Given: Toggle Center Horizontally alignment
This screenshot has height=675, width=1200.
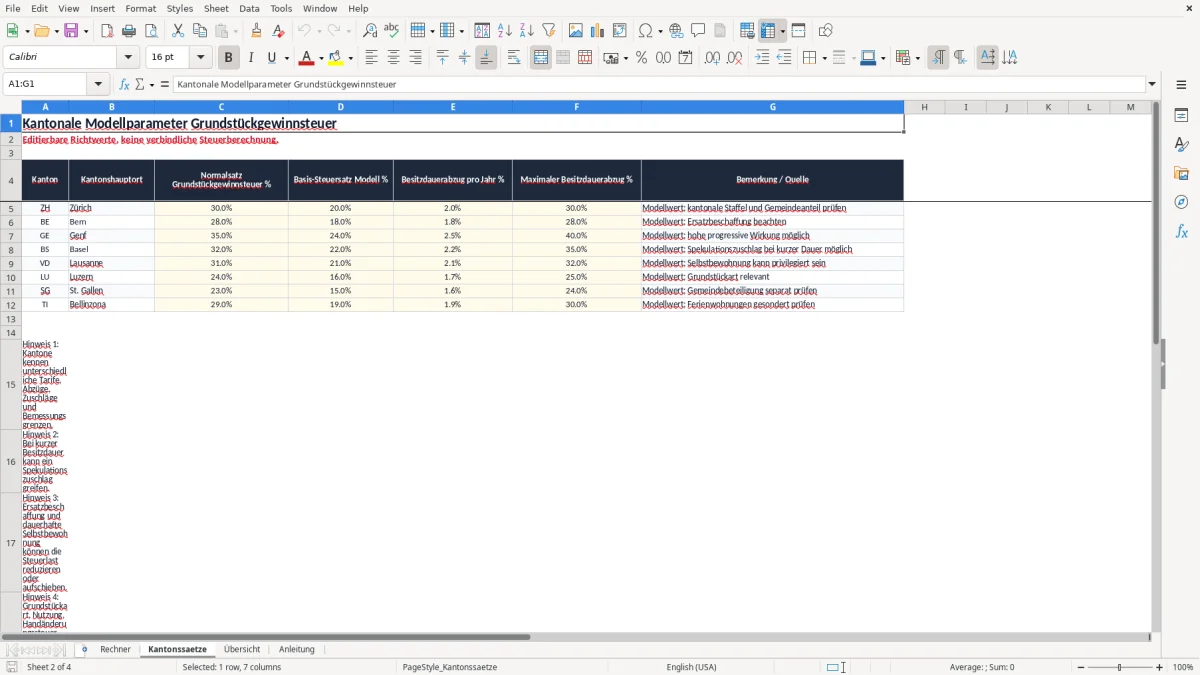Looking at the screenshot, I should 393,58.
